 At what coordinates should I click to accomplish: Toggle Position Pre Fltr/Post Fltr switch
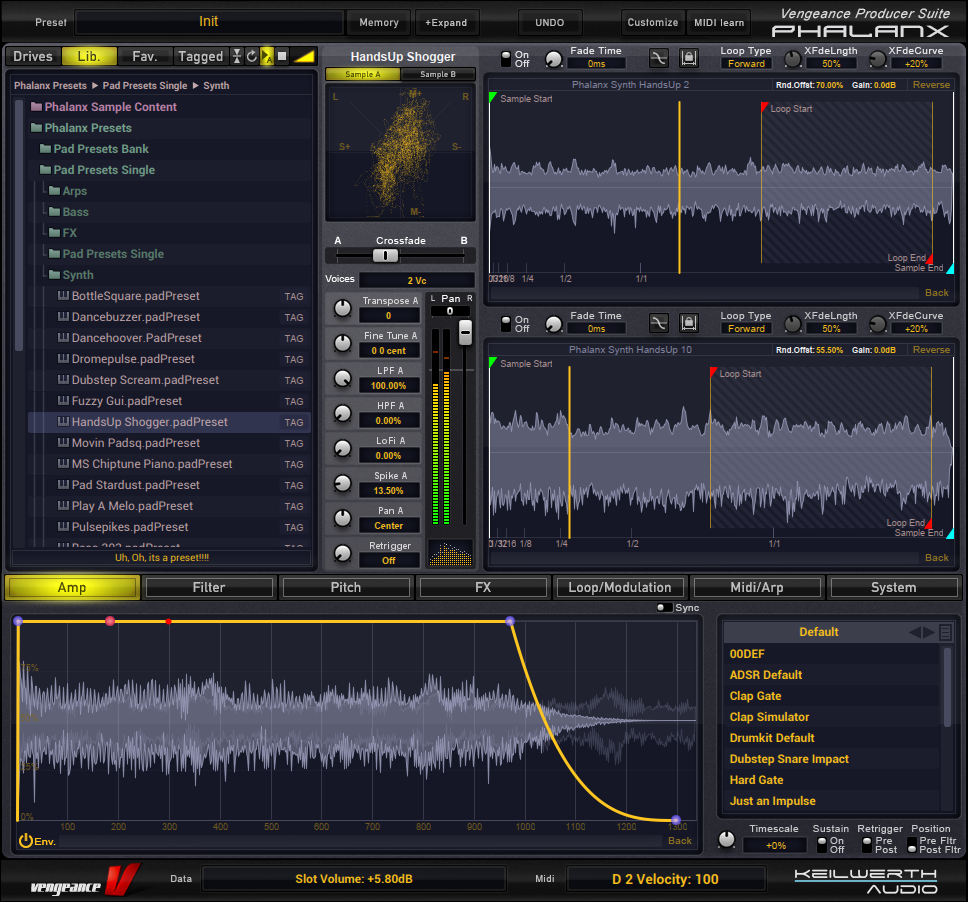912,845
